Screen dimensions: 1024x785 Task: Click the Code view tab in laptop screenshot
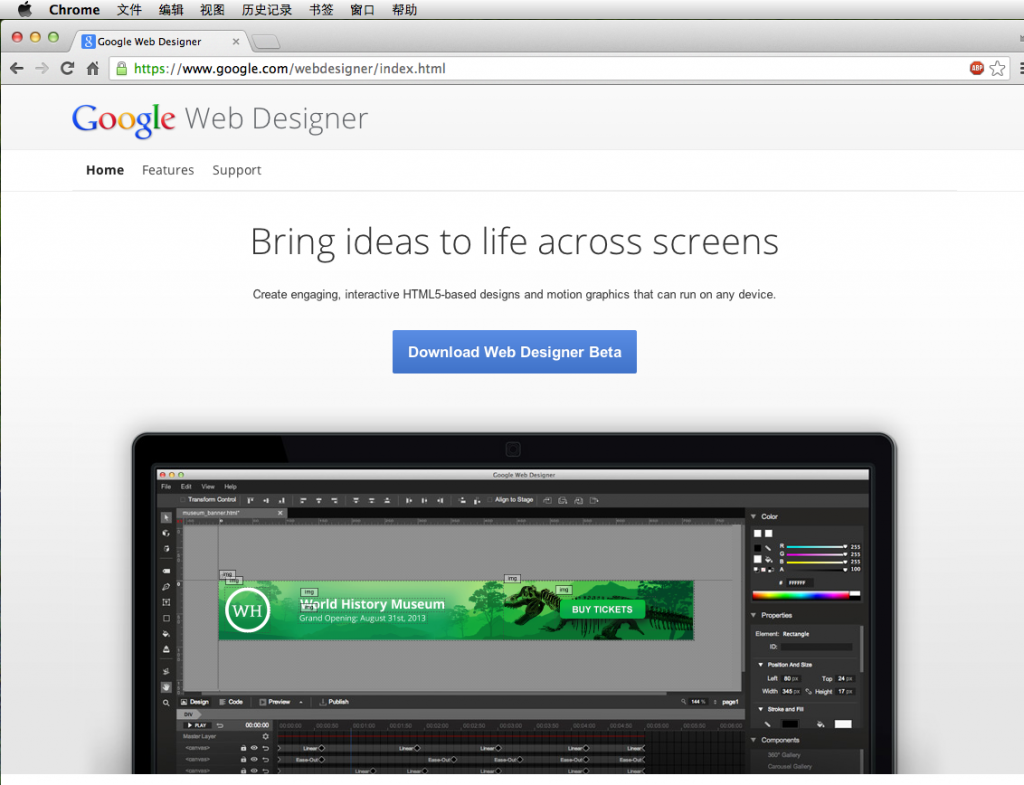coord(231,702)
